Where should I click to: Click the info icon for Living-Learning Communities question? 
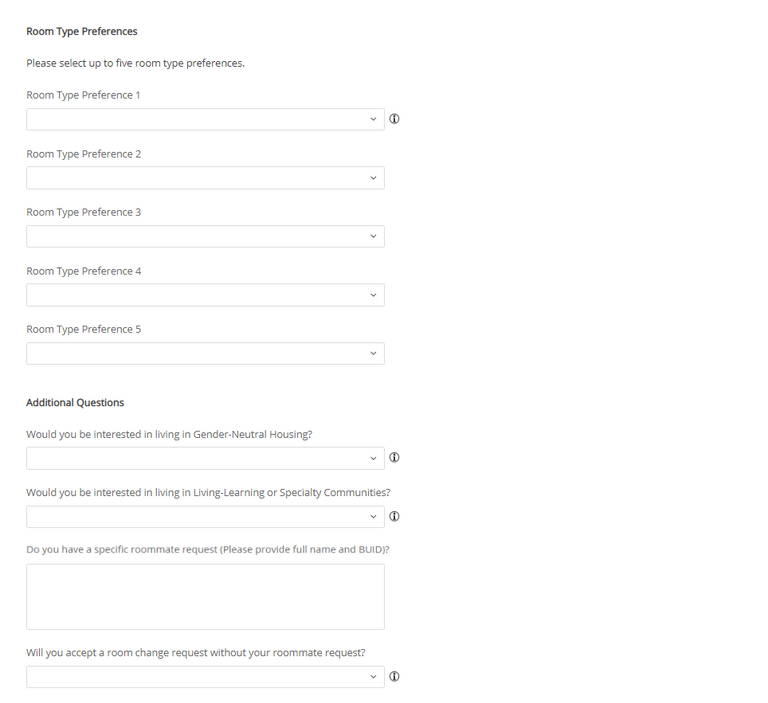pyautogui.click(x=394, y=517)
